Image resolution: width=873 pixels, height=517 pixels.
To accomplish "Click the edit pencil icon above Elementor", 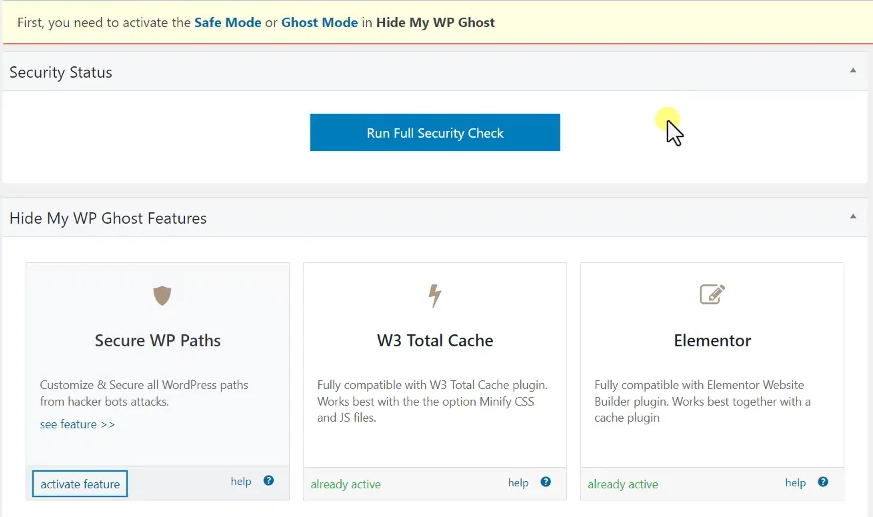I will [x=712, y=295].
